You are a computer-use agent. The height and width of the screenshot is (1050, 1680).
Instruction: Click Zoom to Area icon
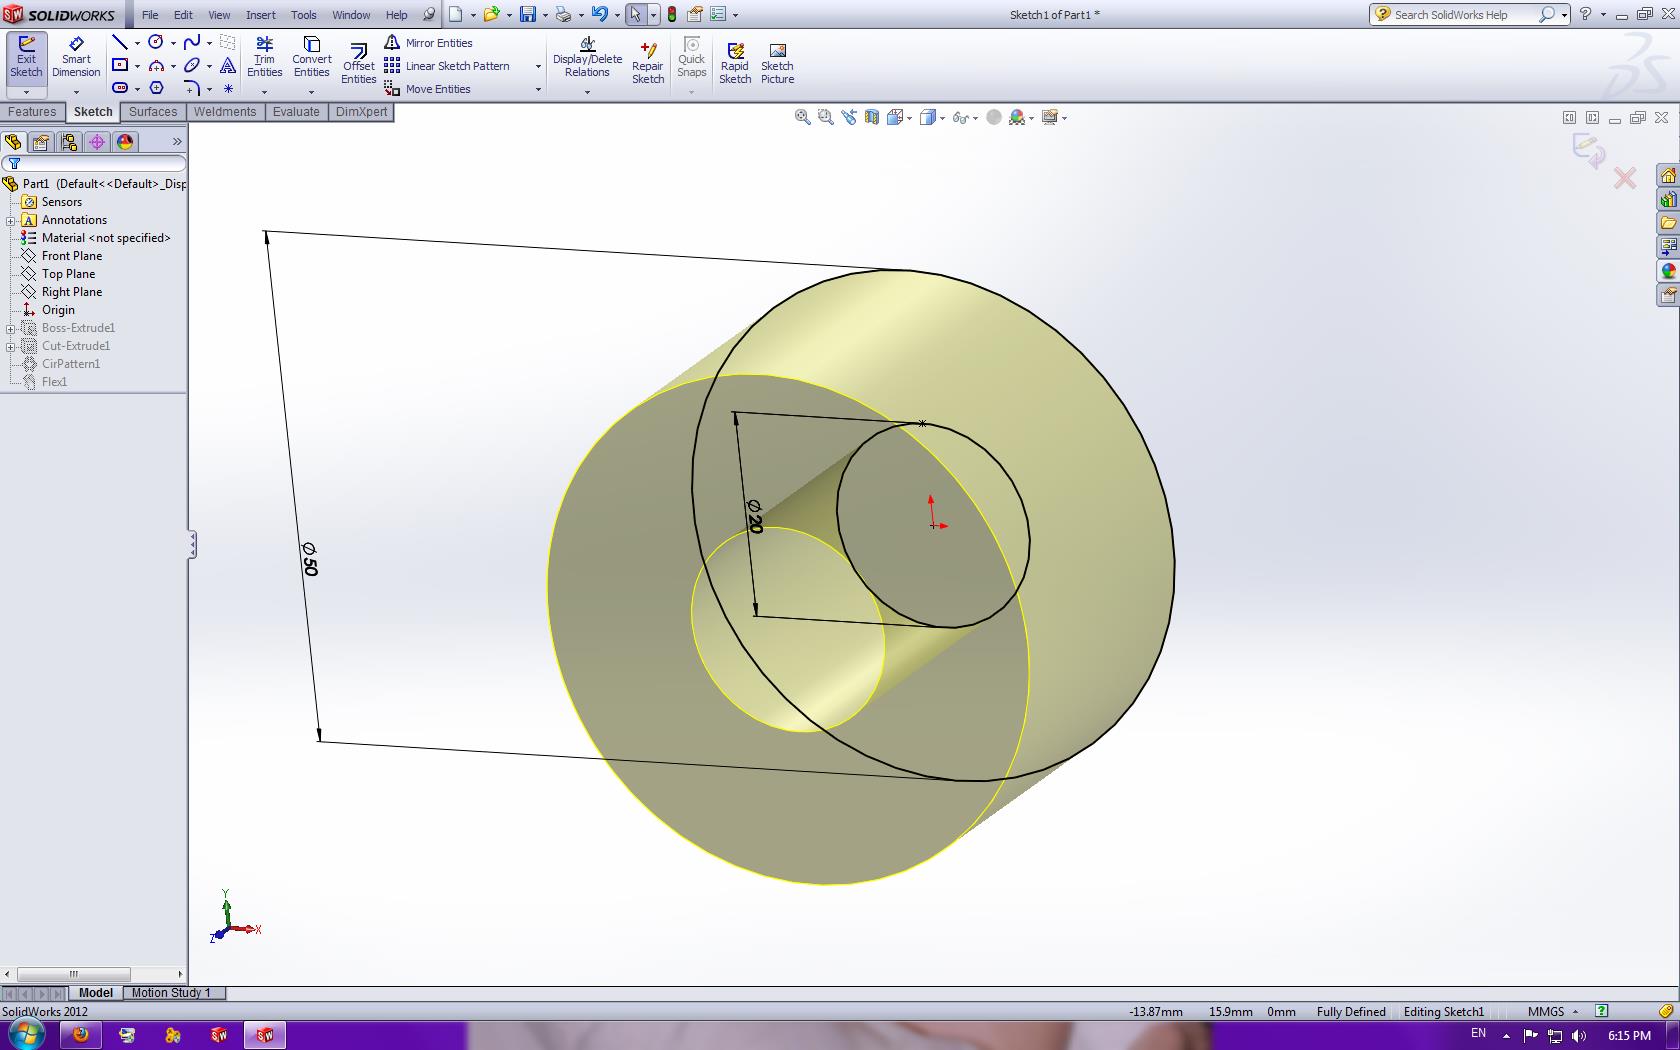pyautogui.click(x=825, y=117)
